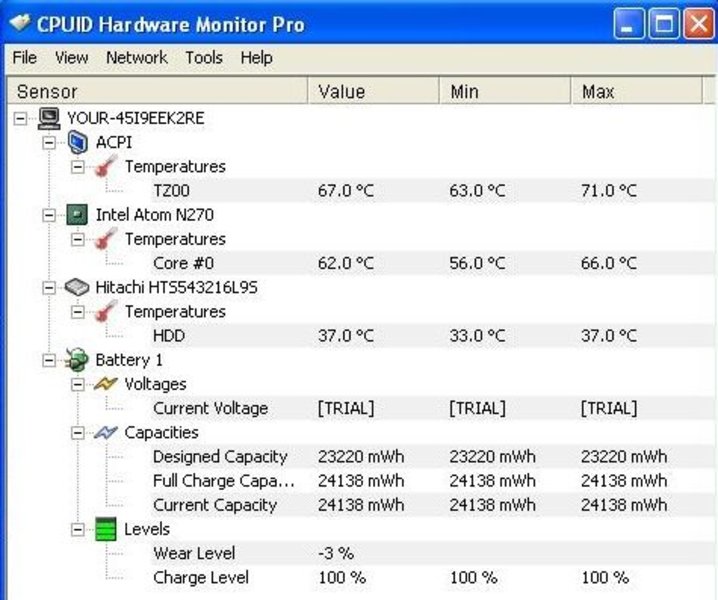
Task: Select the HDD sensor row
Action: [x=432, y=335]
